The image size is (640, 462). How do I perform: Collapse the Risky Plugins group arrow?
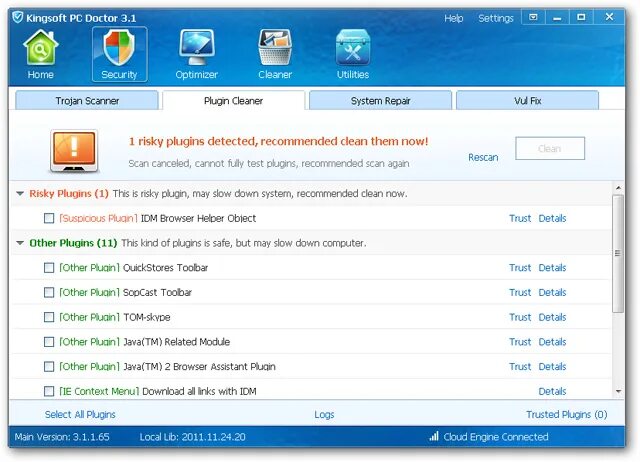[20, 193]
